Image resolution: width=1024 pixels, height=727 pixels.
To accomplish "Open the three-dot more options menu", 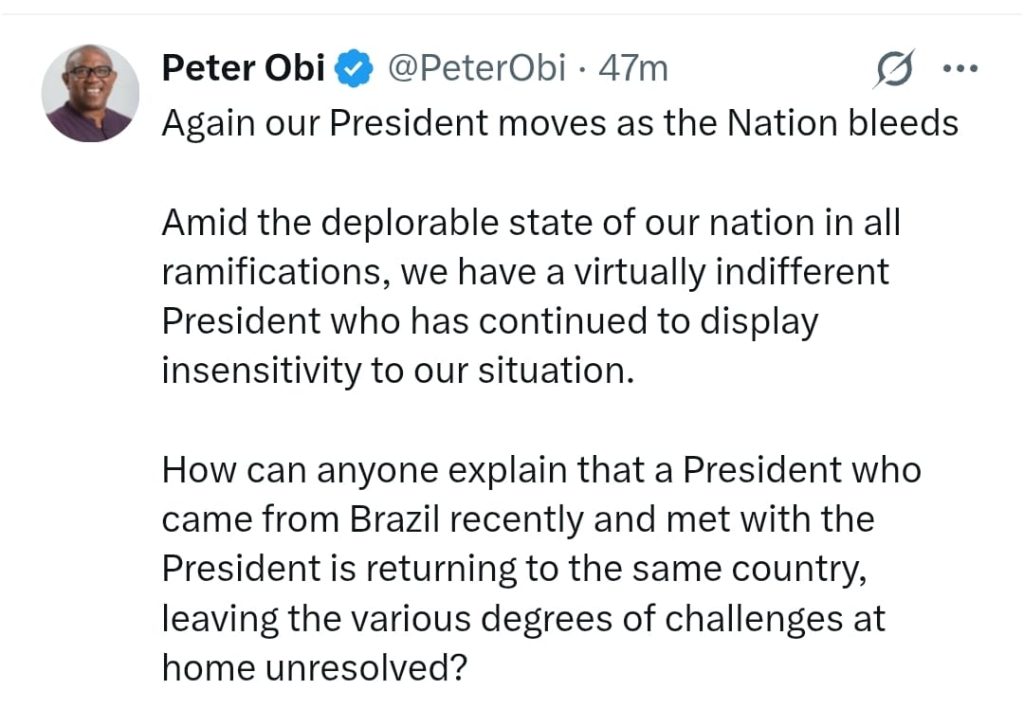I will (960, 68).
